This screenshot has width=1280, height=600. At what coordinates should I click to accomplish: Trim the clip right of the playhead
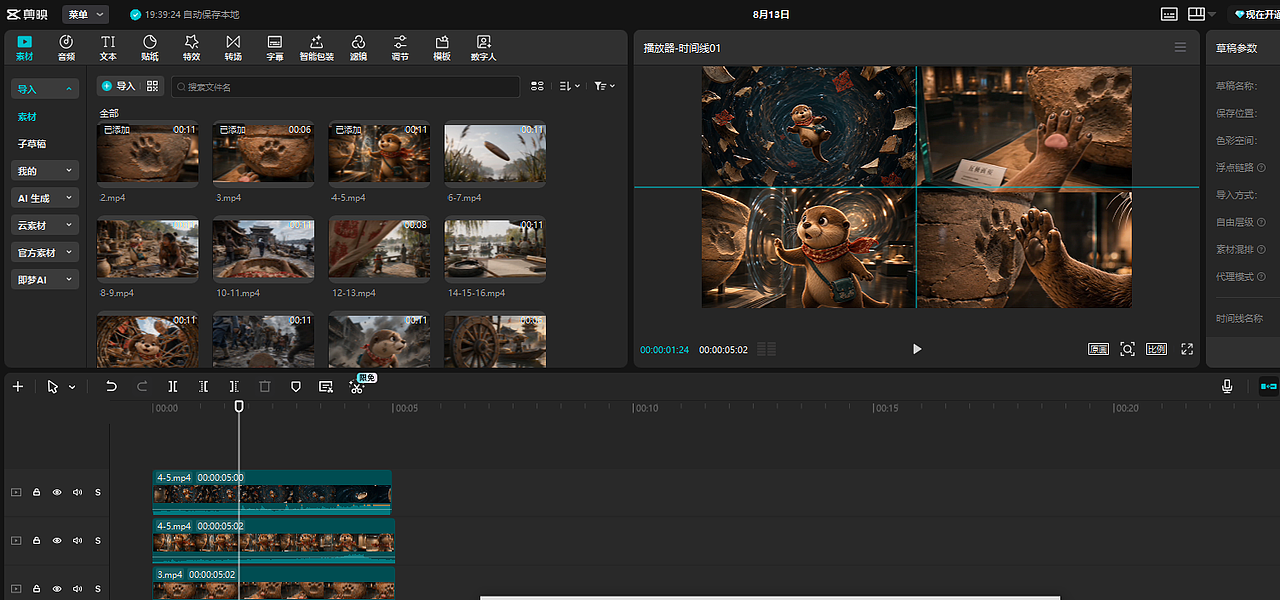point(234,386)
